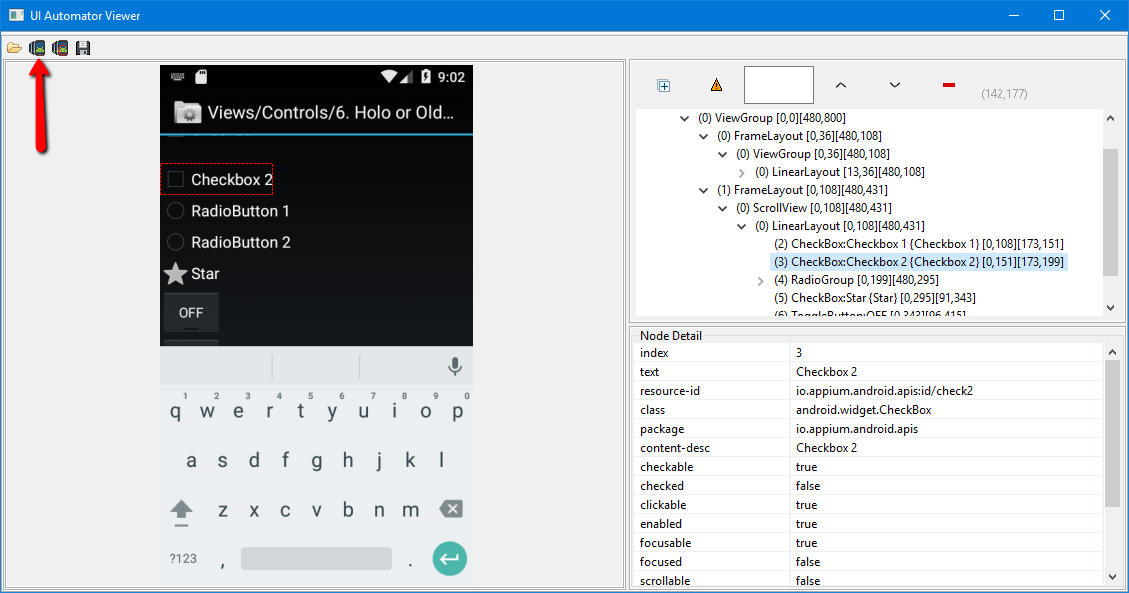Go to previous search result arrow

coord(840,85)
